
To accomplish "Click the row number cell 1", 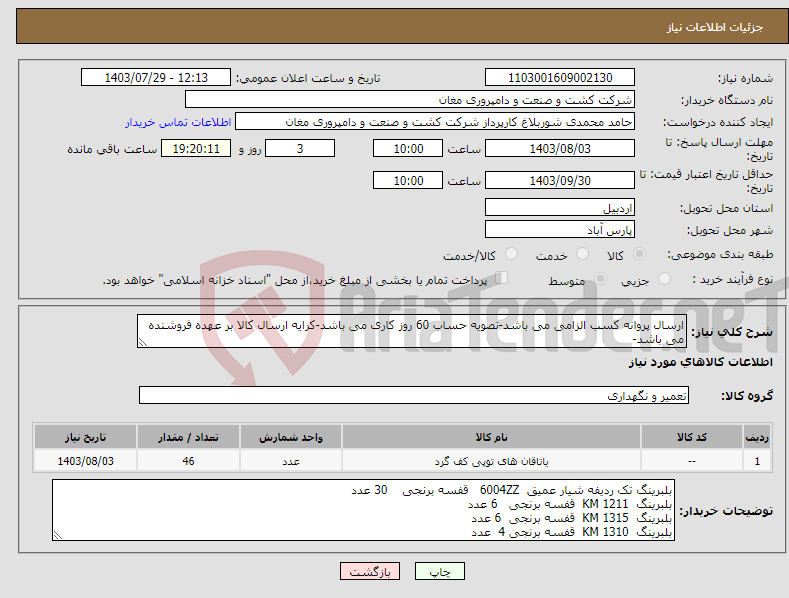I will tap(757, 461).
